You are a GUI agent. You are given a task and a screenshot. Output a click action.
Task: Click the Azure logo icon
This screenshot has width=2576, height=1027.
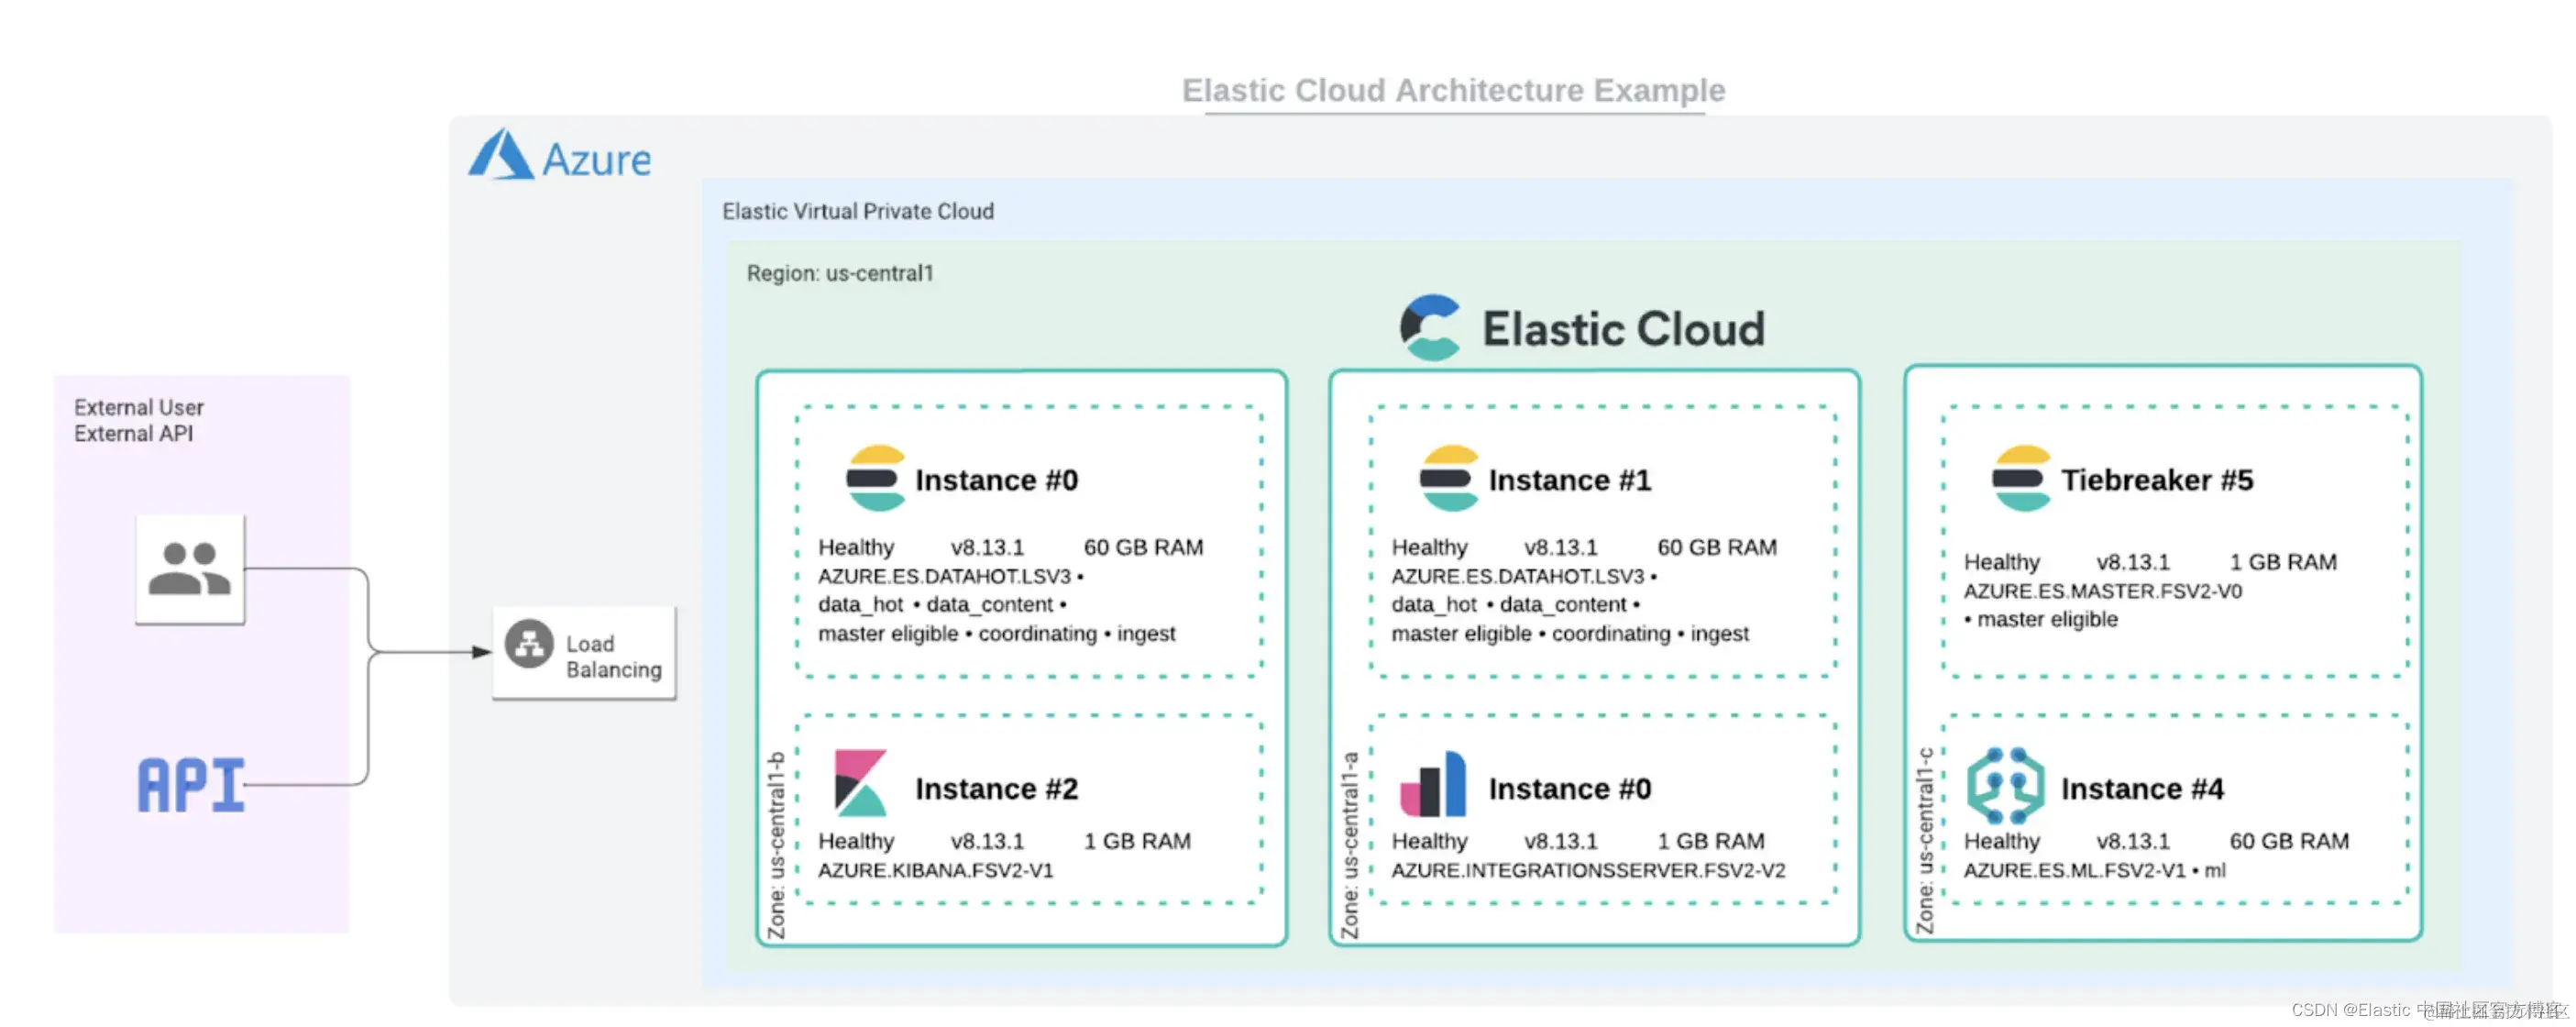tap(501, 156)
